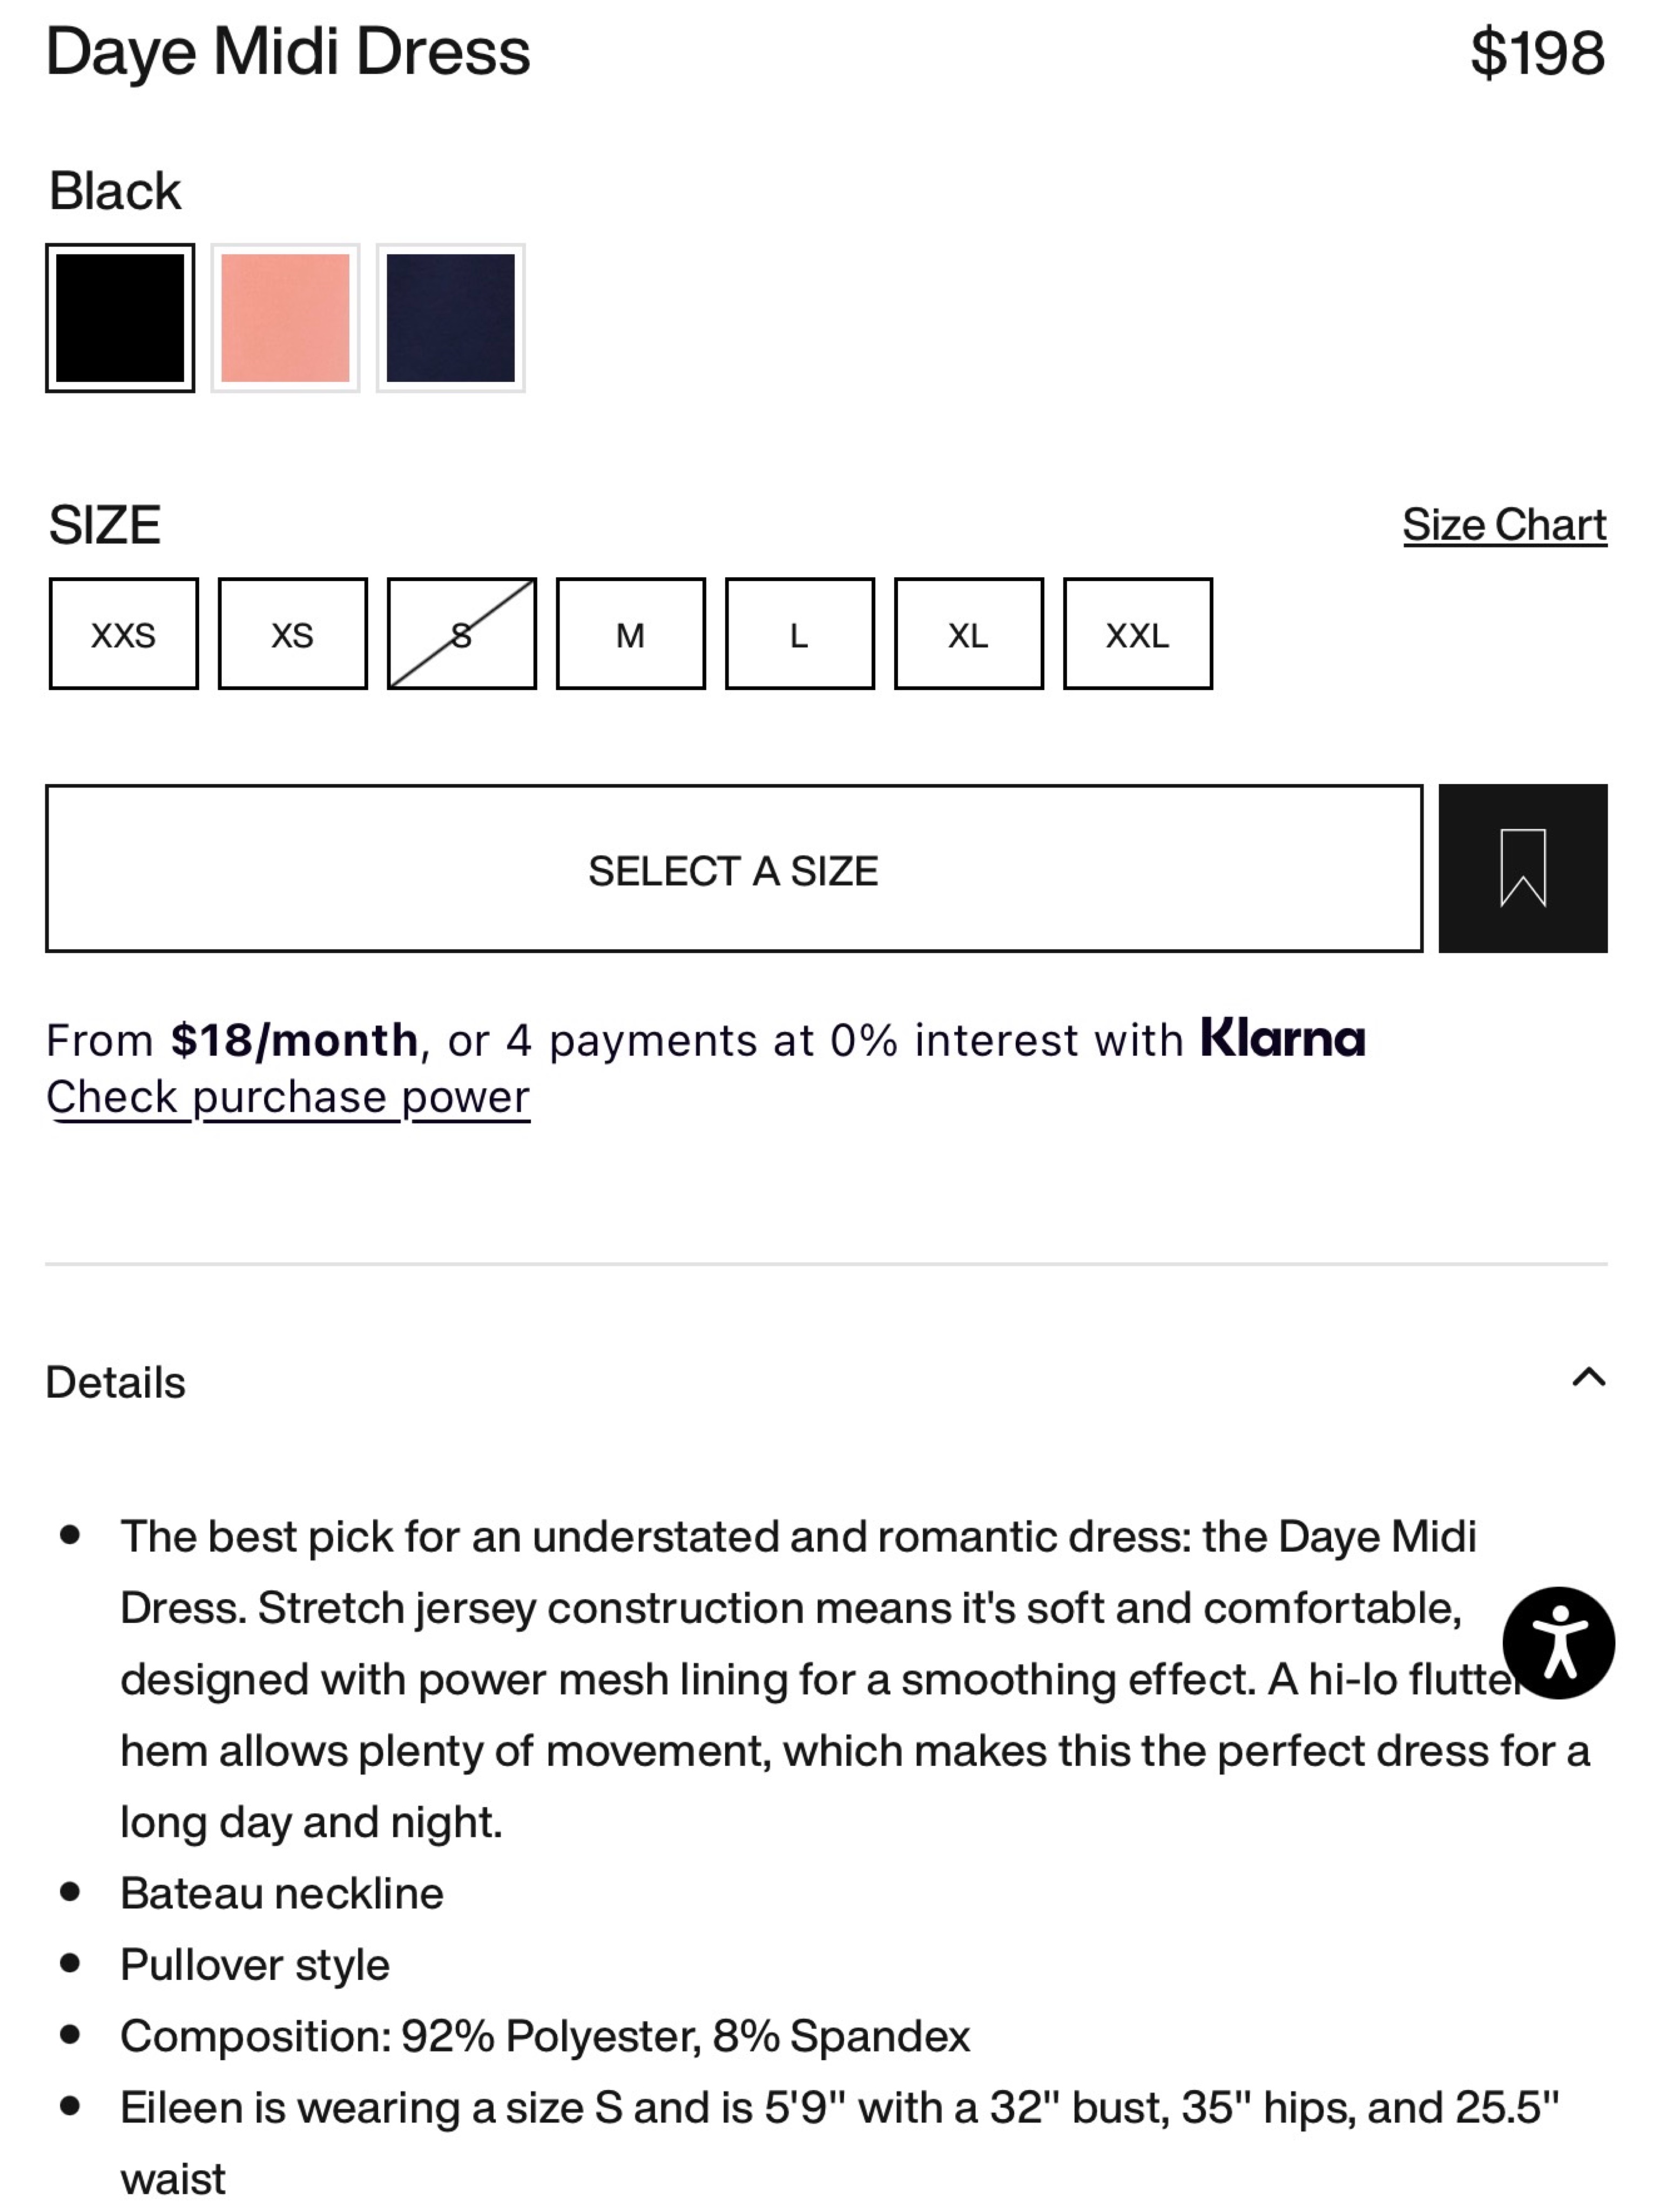Select size XXS
This screenshot has width=1653, height=2212.
tap(123, 634)
